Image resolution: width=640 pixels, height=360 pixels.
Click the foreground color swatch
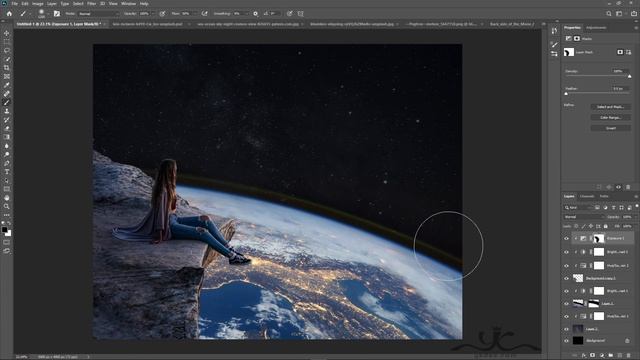(4, 230)
